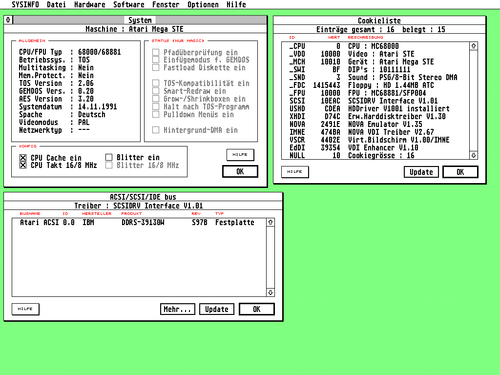Click OK in the System window
The width and height of the screenshot is (500, 375).
click(x=240, y=171)
